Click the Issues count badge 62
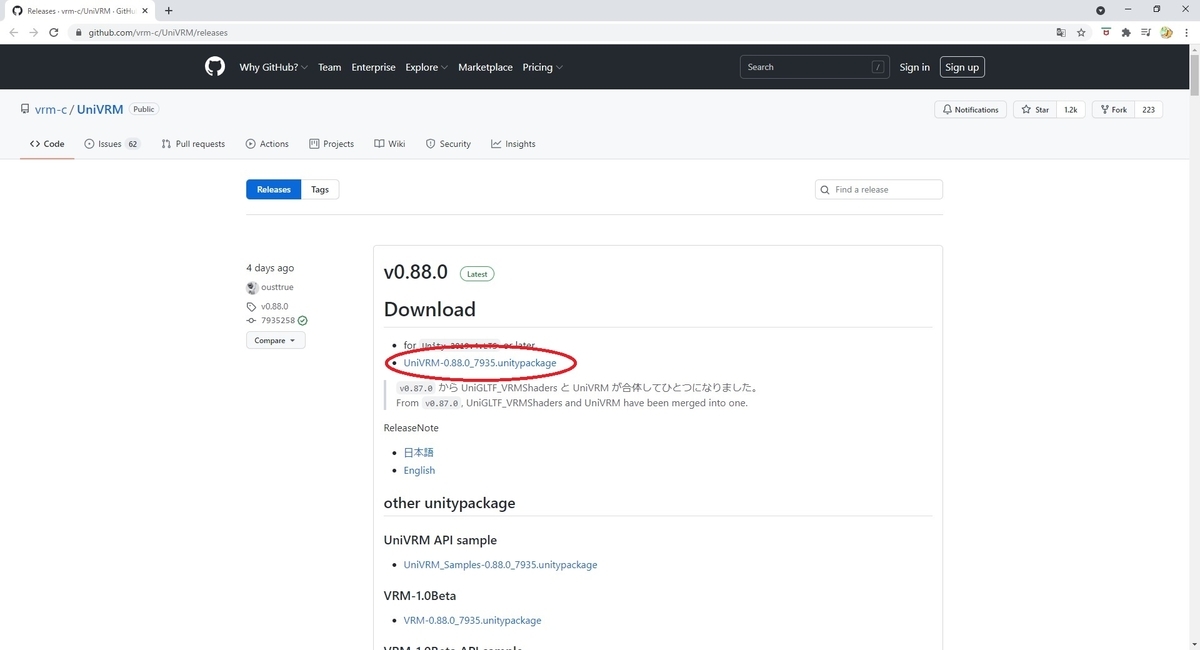This screenshot has height=650, width=1200. [133, 144]
